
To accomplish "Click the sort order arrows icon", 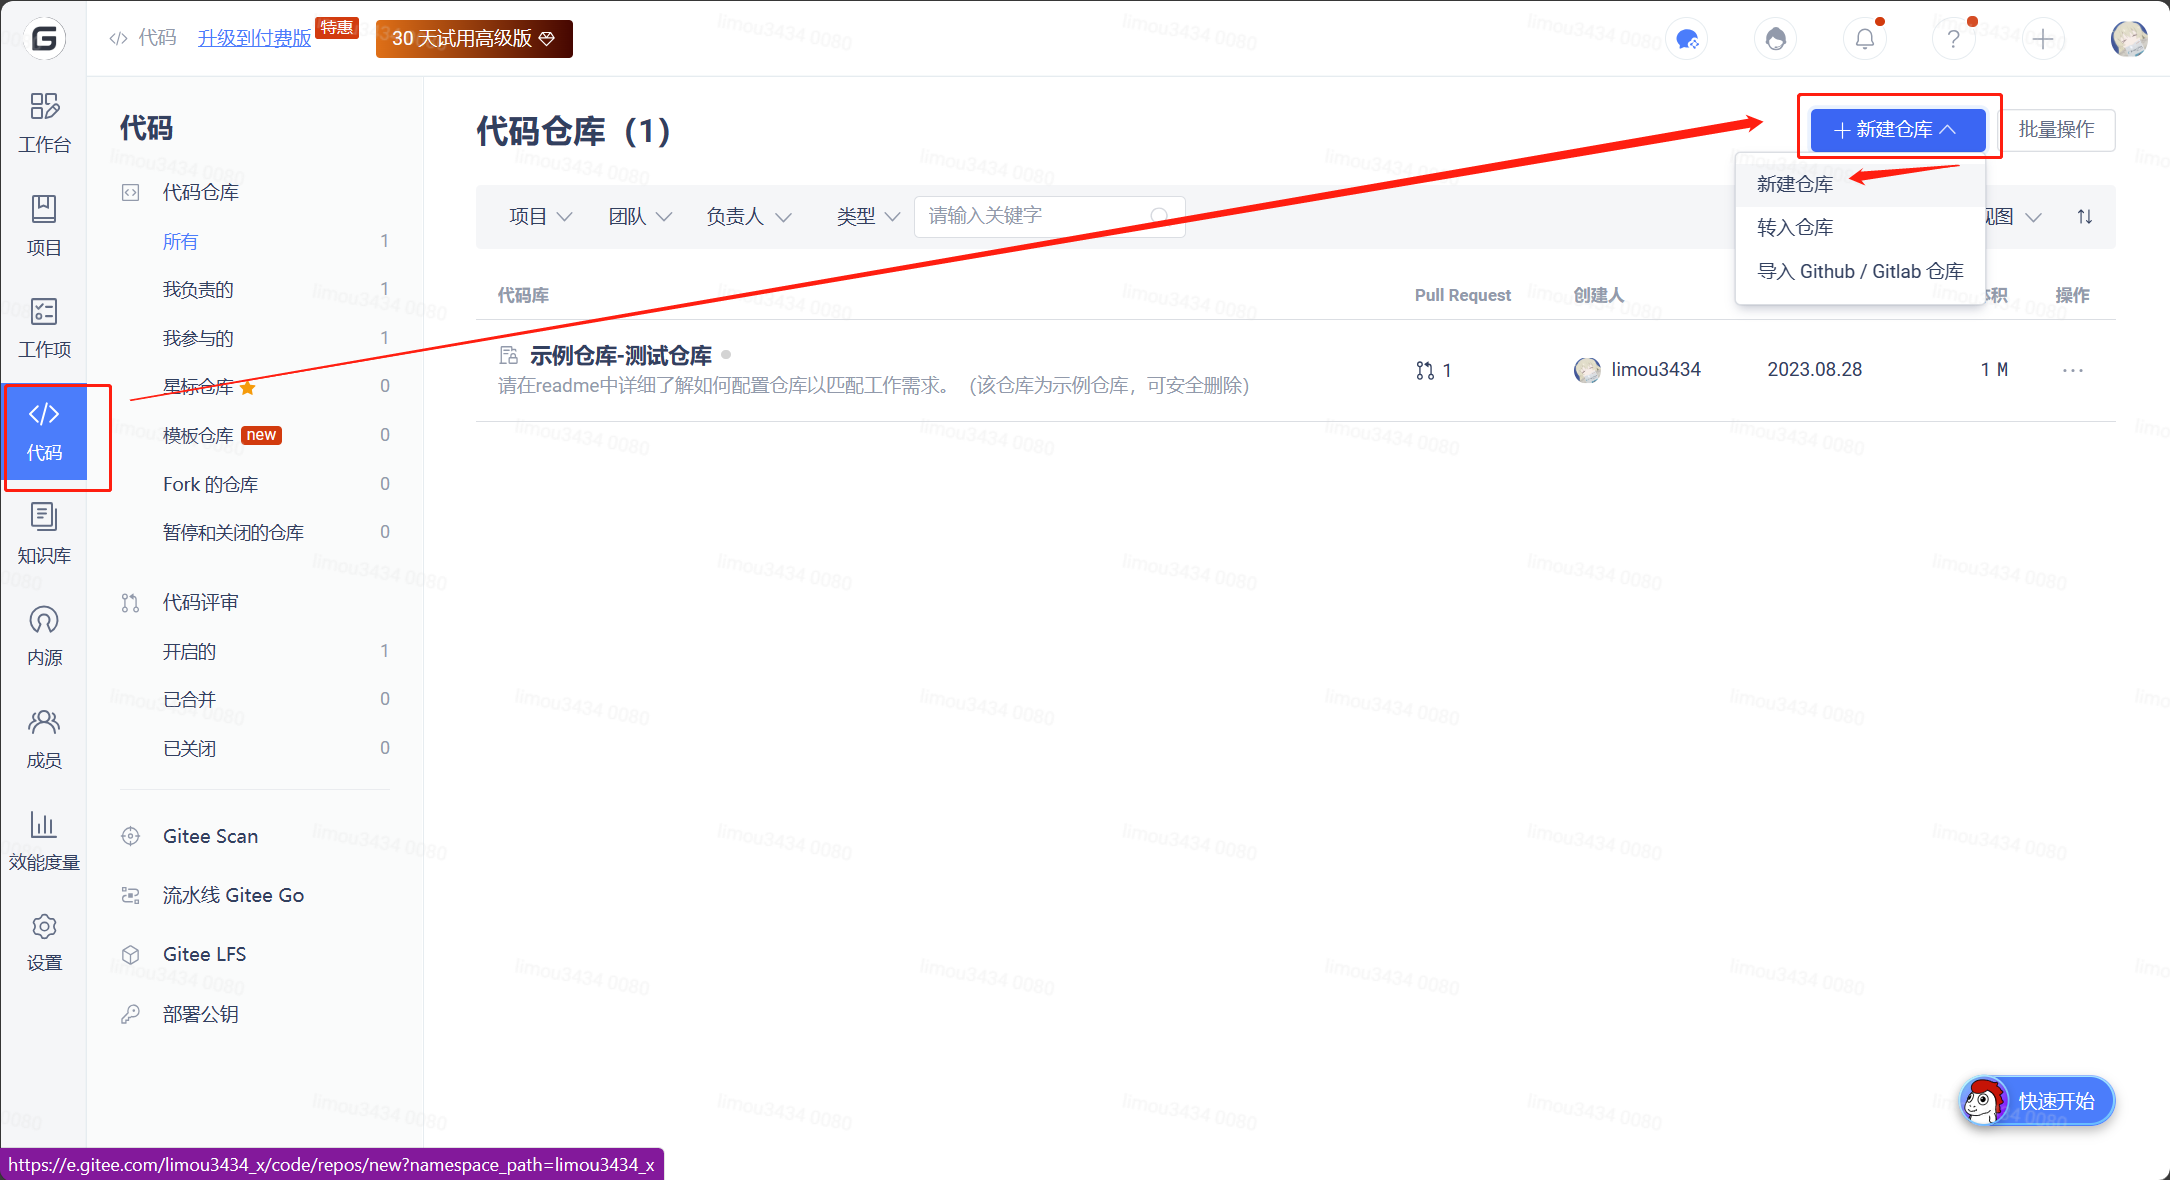I will (x=2085, y=217).
